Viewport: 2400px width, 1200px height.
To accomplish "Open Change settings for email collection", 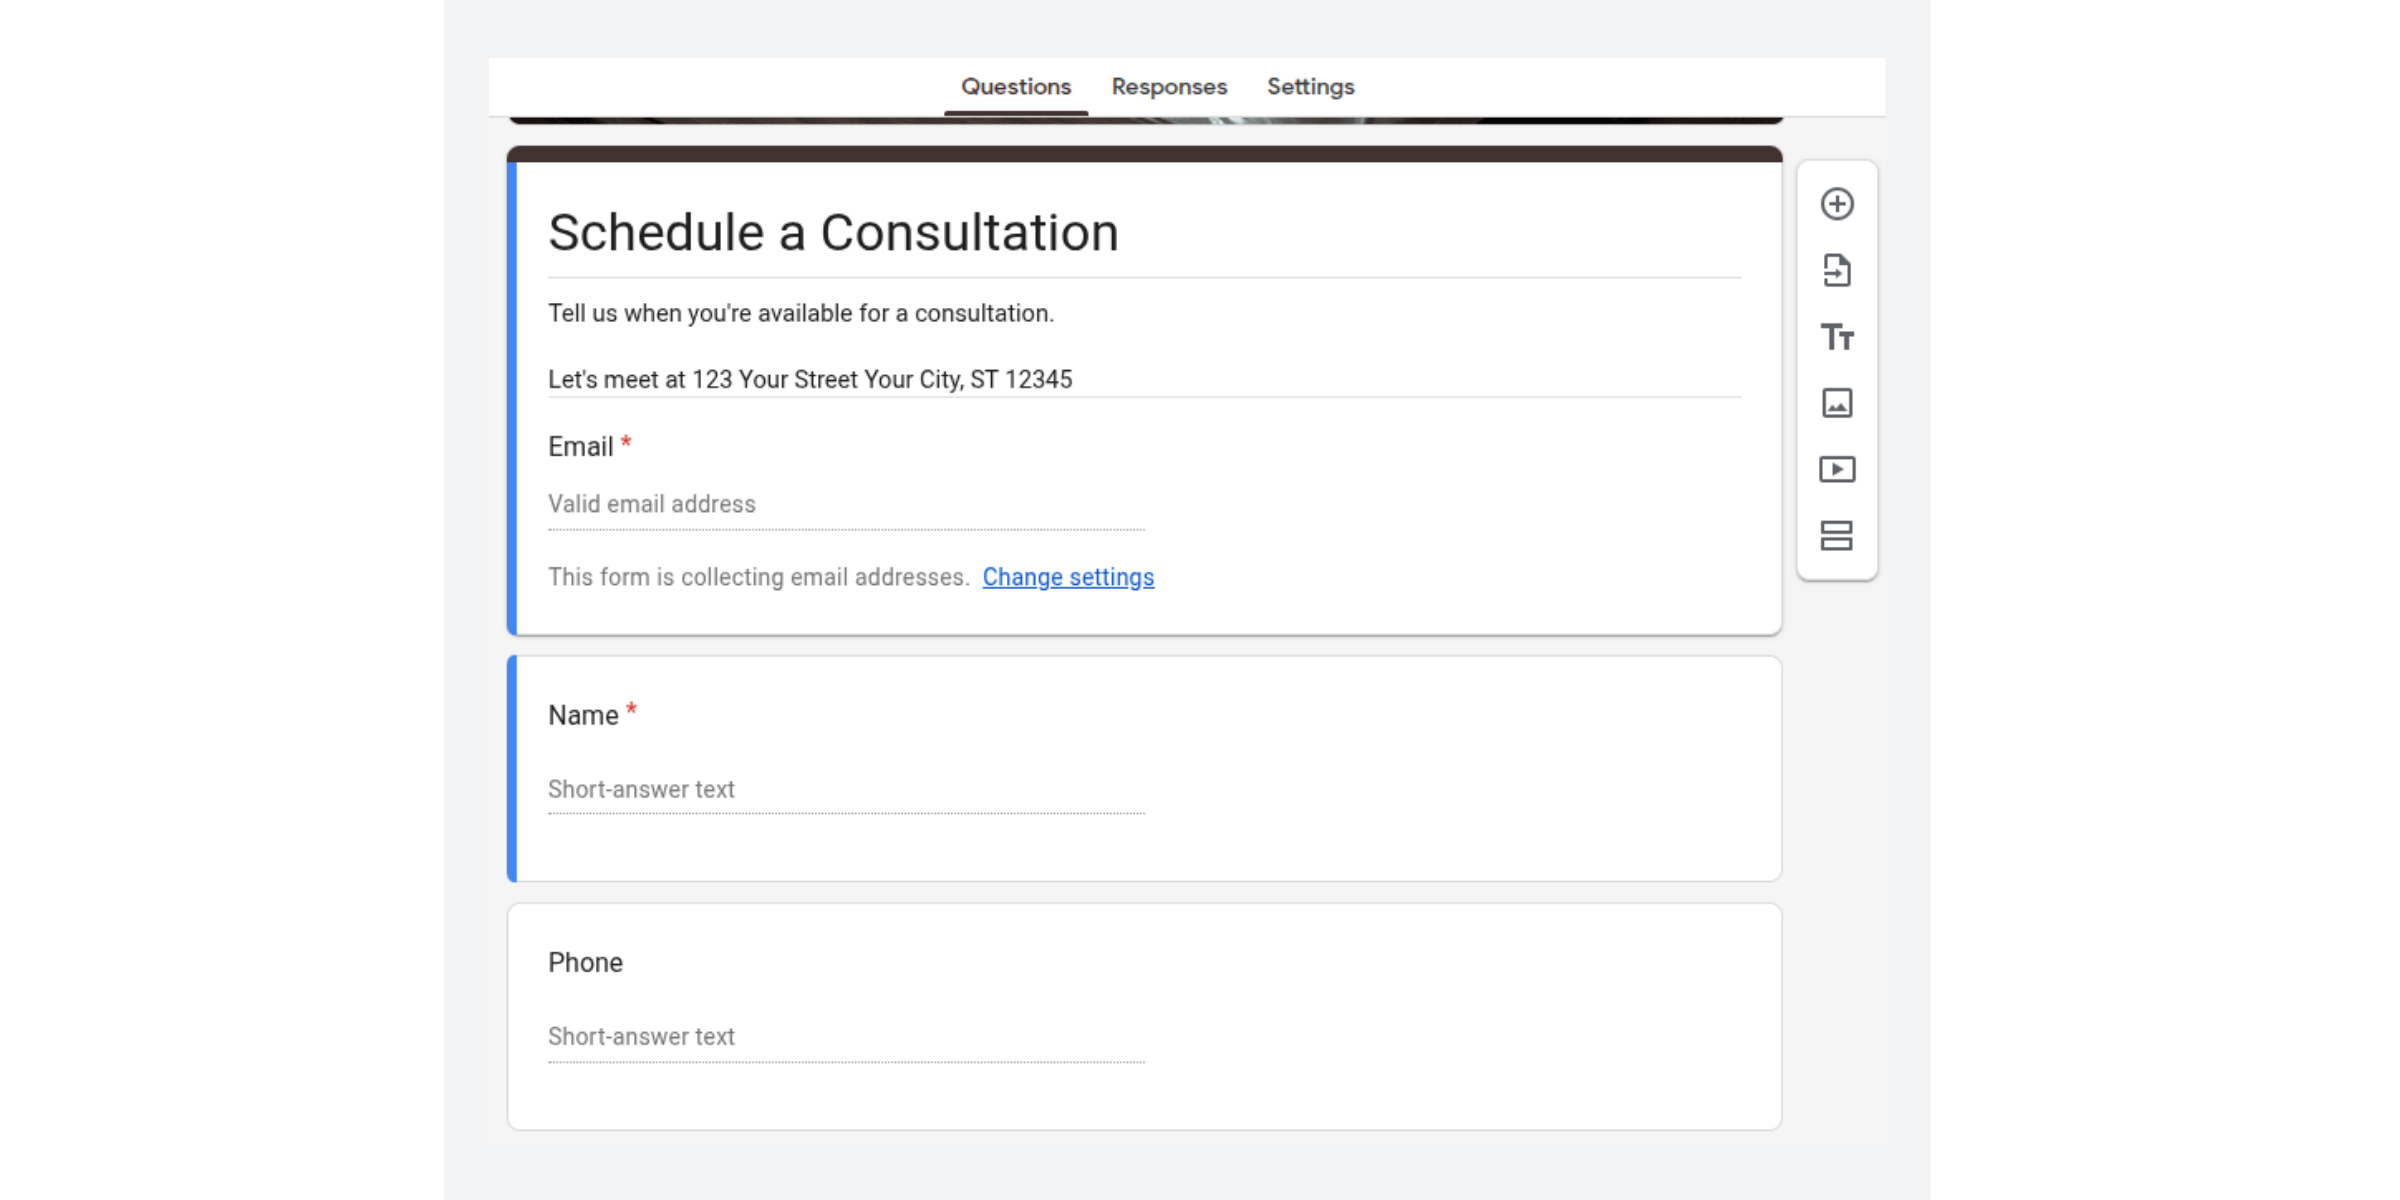I will point(1068,577).
